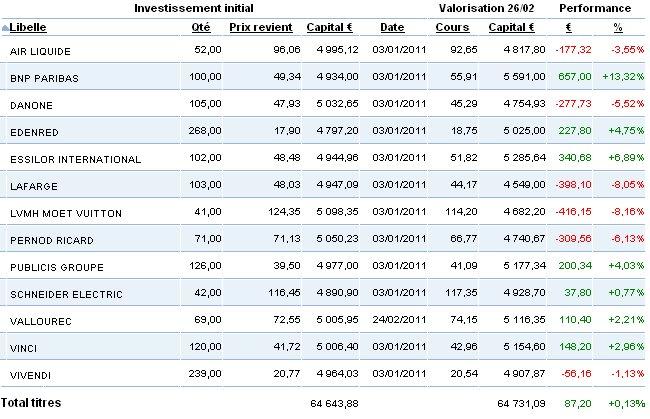Sort by Prix revient column header
The width and height of the screenshot is (650, 419).
261,27
